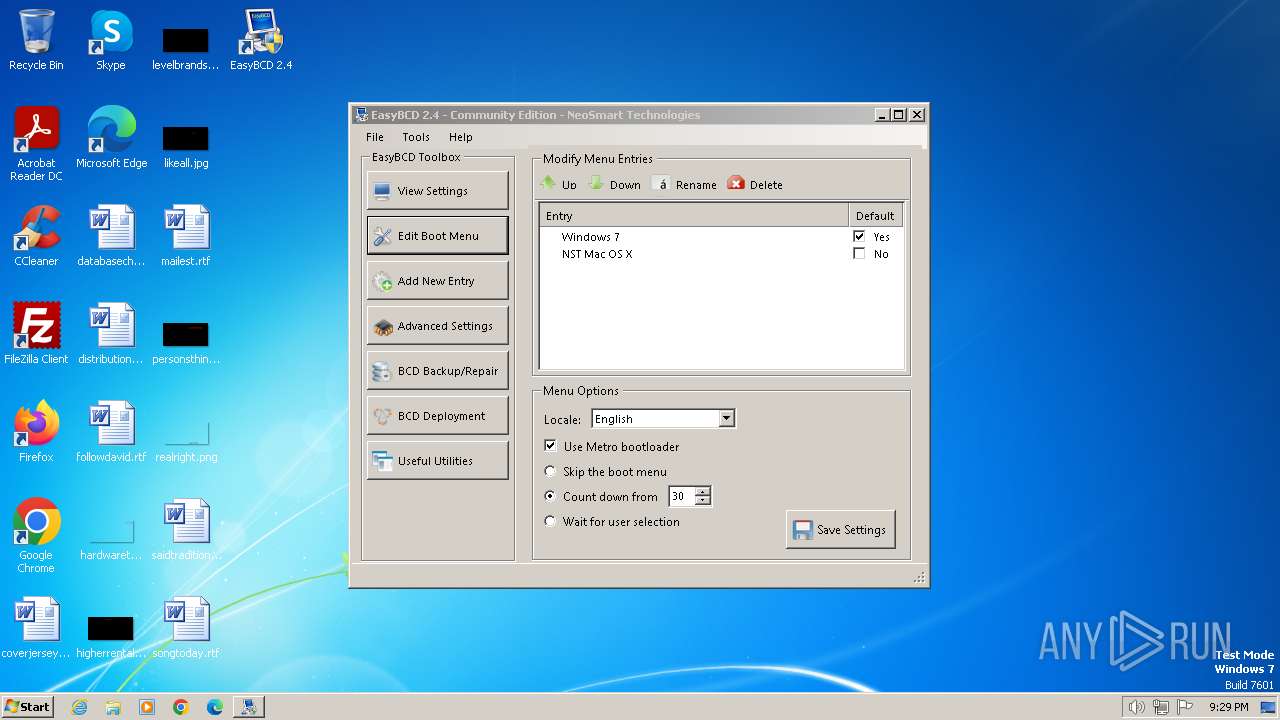Click the EasyBCD taskbar button
1280x720 pixels.
point(248,707)
